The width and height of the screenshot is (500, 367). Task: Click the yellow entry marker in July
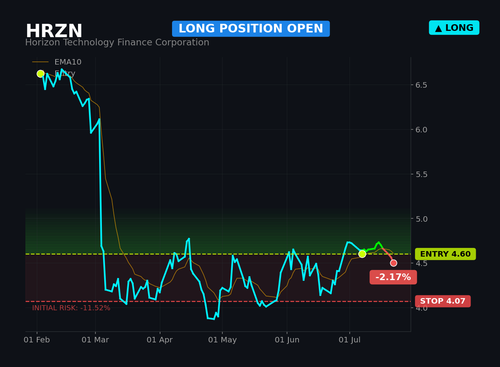362,254
